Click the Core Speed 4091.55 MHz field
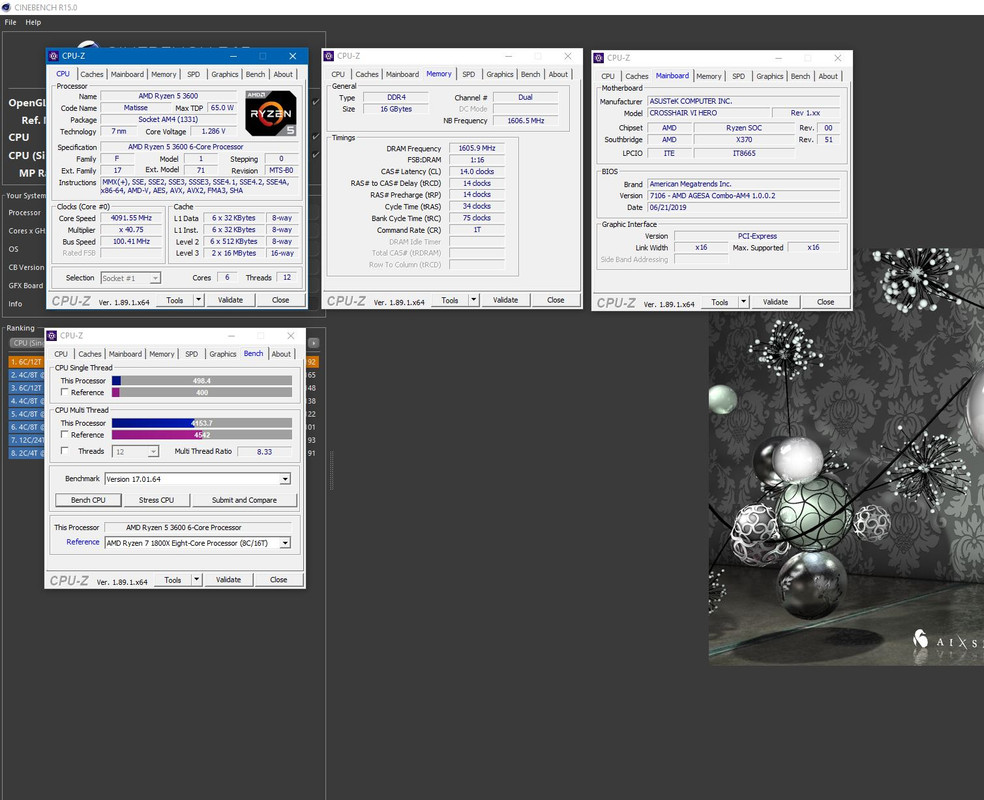 (x=131, y=218)
